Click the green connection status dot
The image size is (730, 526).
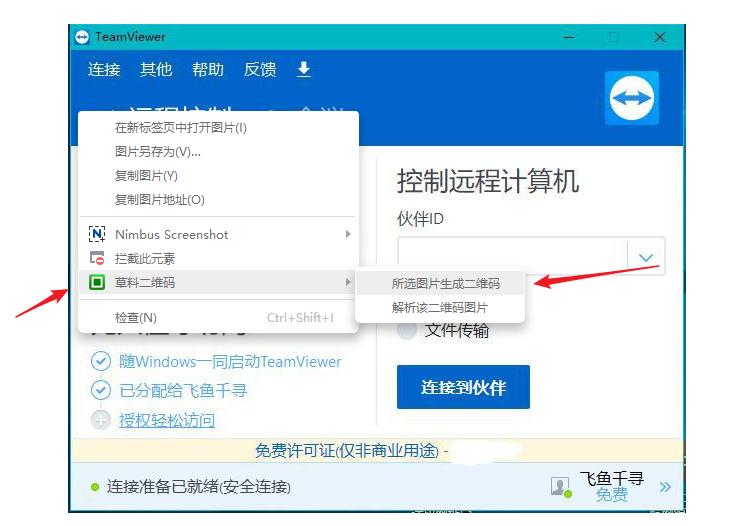(95, 487)
